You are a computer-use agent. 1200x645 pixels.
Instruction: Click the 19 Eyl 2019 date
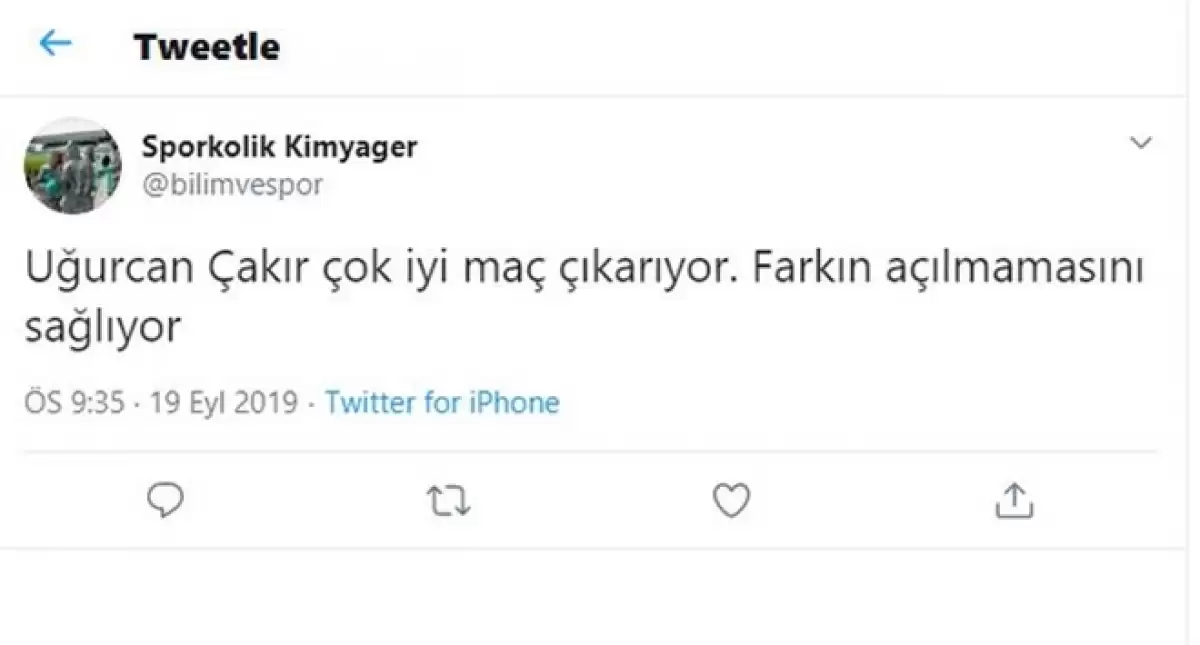(x=224, y=403)
